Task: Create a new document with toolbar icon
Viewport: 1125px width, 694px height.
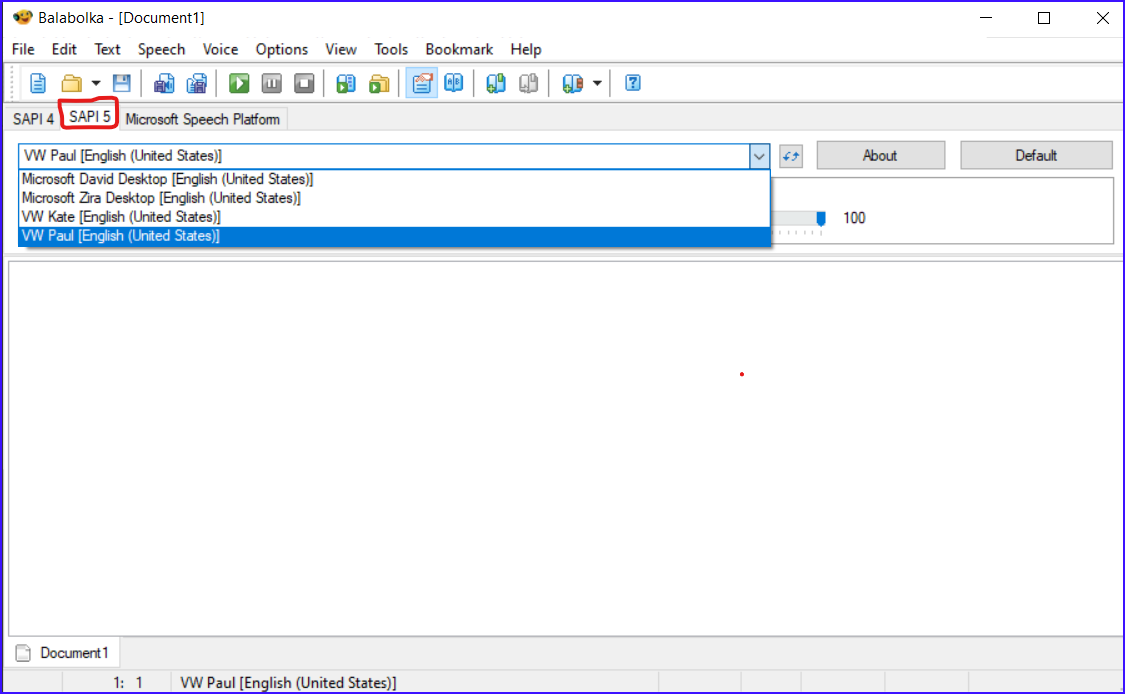Action: (38, 83)
